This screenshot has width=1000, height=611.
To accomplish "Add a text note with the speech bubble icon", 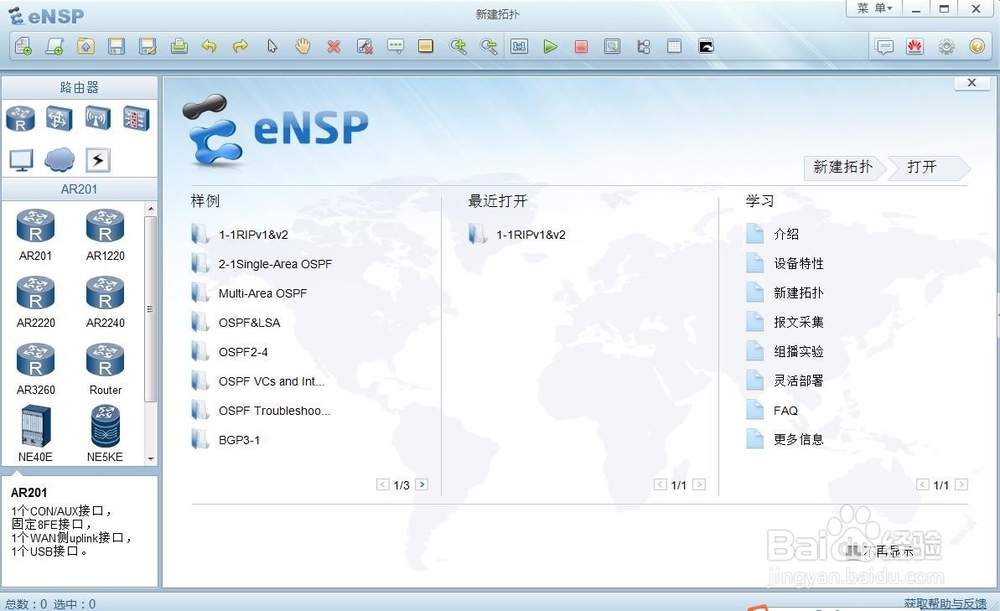I will tap(395, 47).
